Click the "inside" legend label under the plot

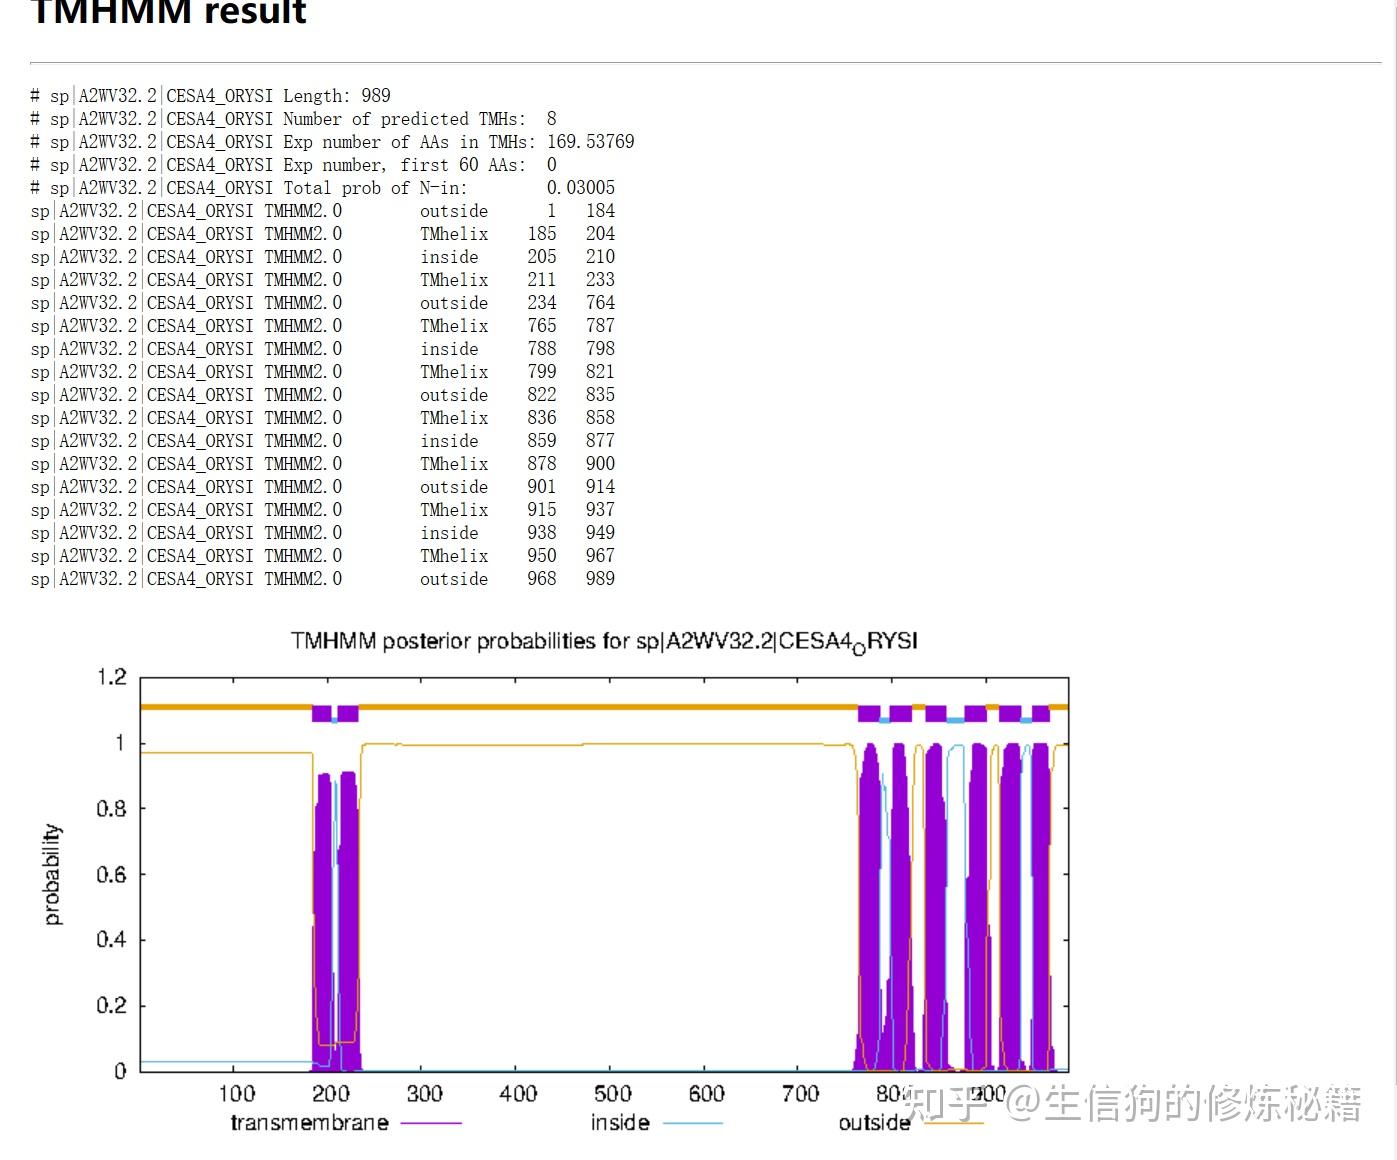[x=620, y=1123]
